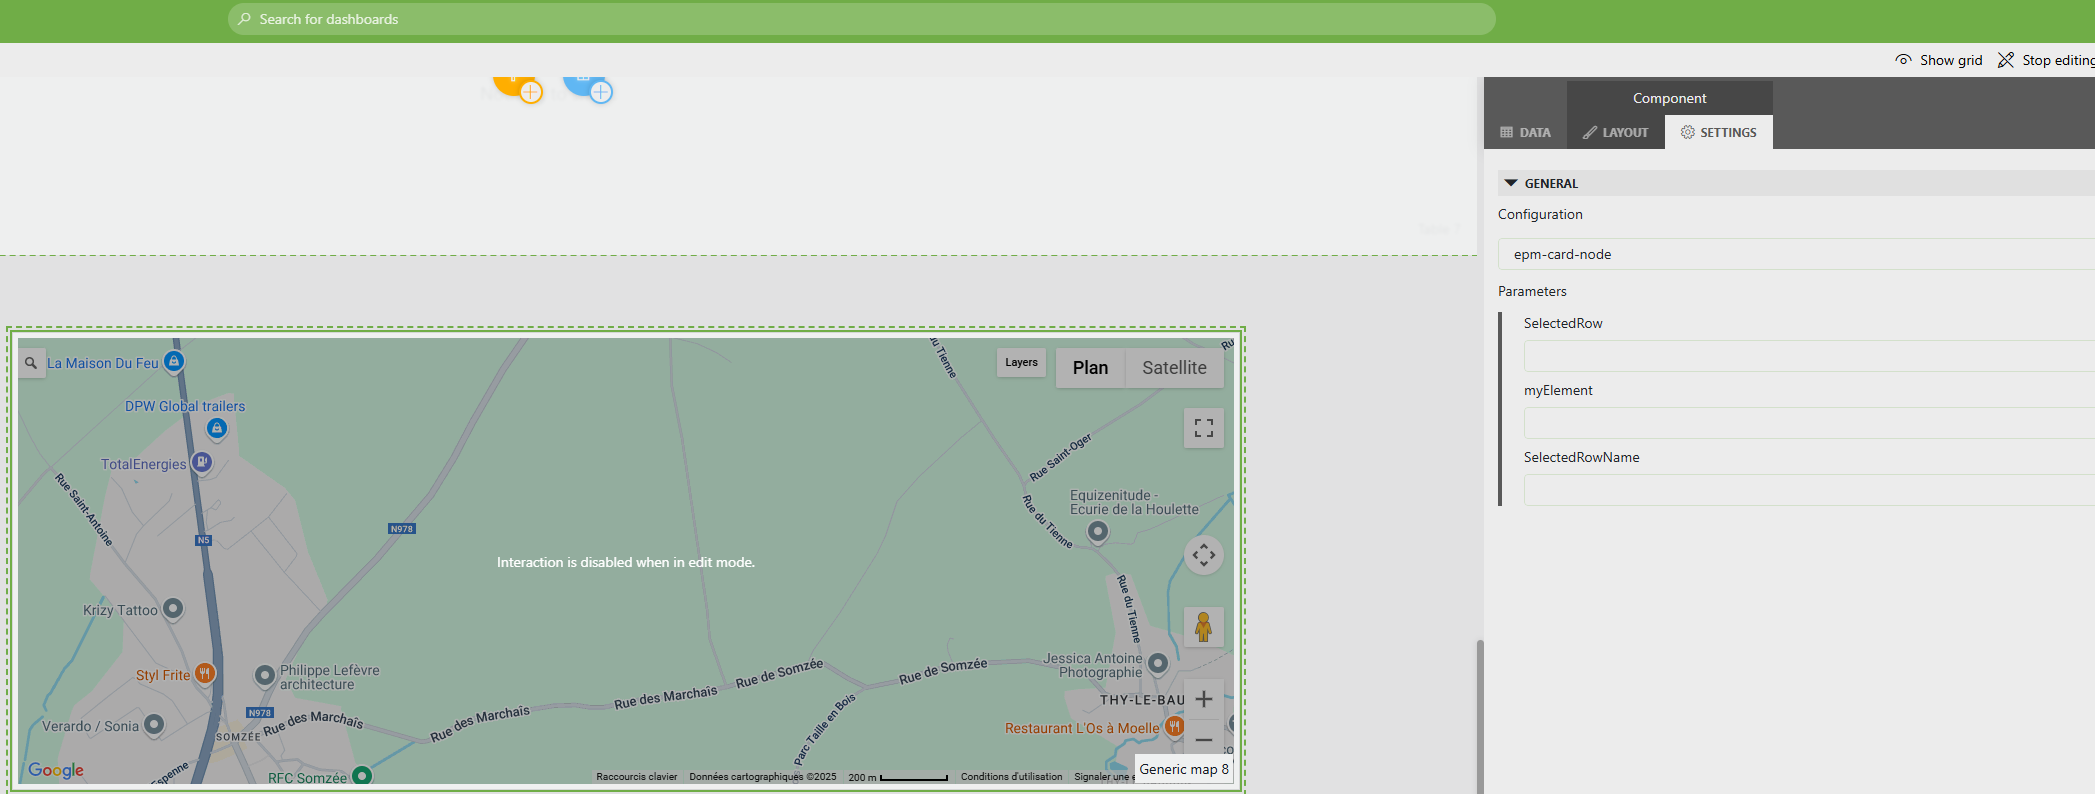Image resolution: width=2095 pixels, height=794 pixels.
Task: Select the SETTINGS tab
Action: (x=1719, y=132)
